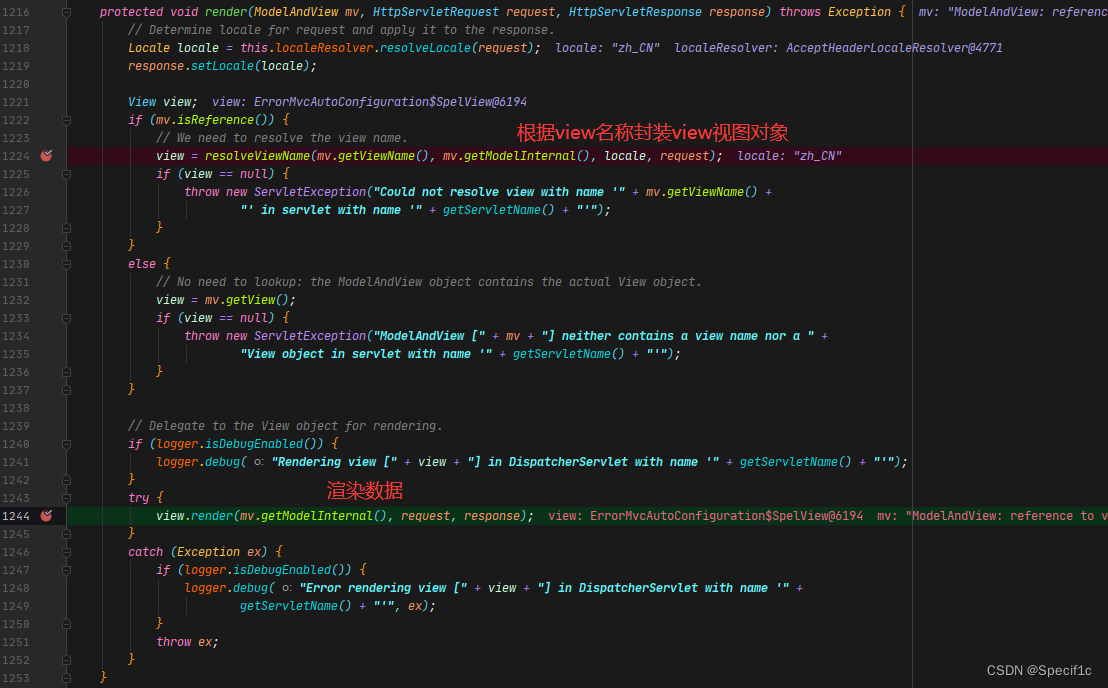This screenshot has height=688, width=1108.
Task: Click the 'try' keyword
Action: (x=138, y=497)
